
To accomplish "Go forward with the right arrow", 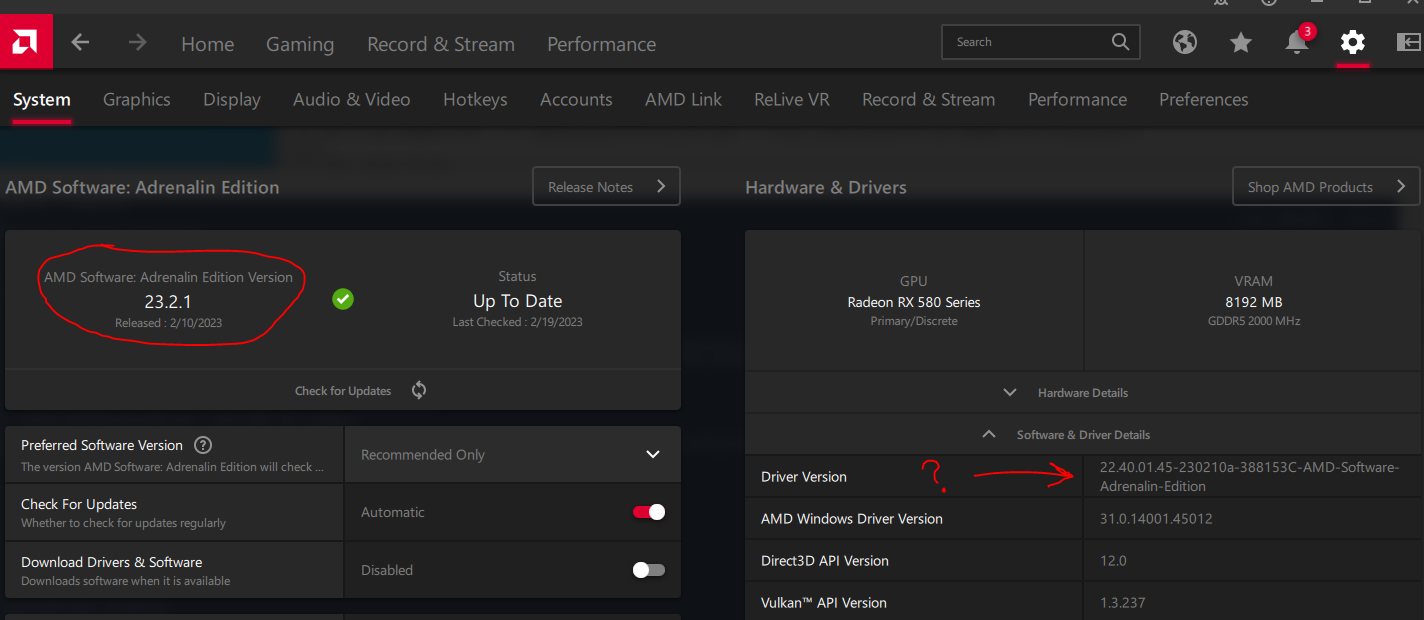I will click(138, 42).
